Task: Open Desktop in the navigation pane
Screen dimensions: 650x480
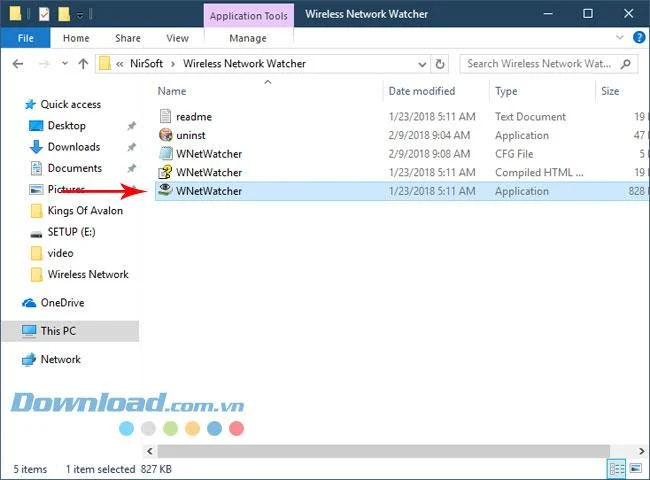Action: click(66, 126)
